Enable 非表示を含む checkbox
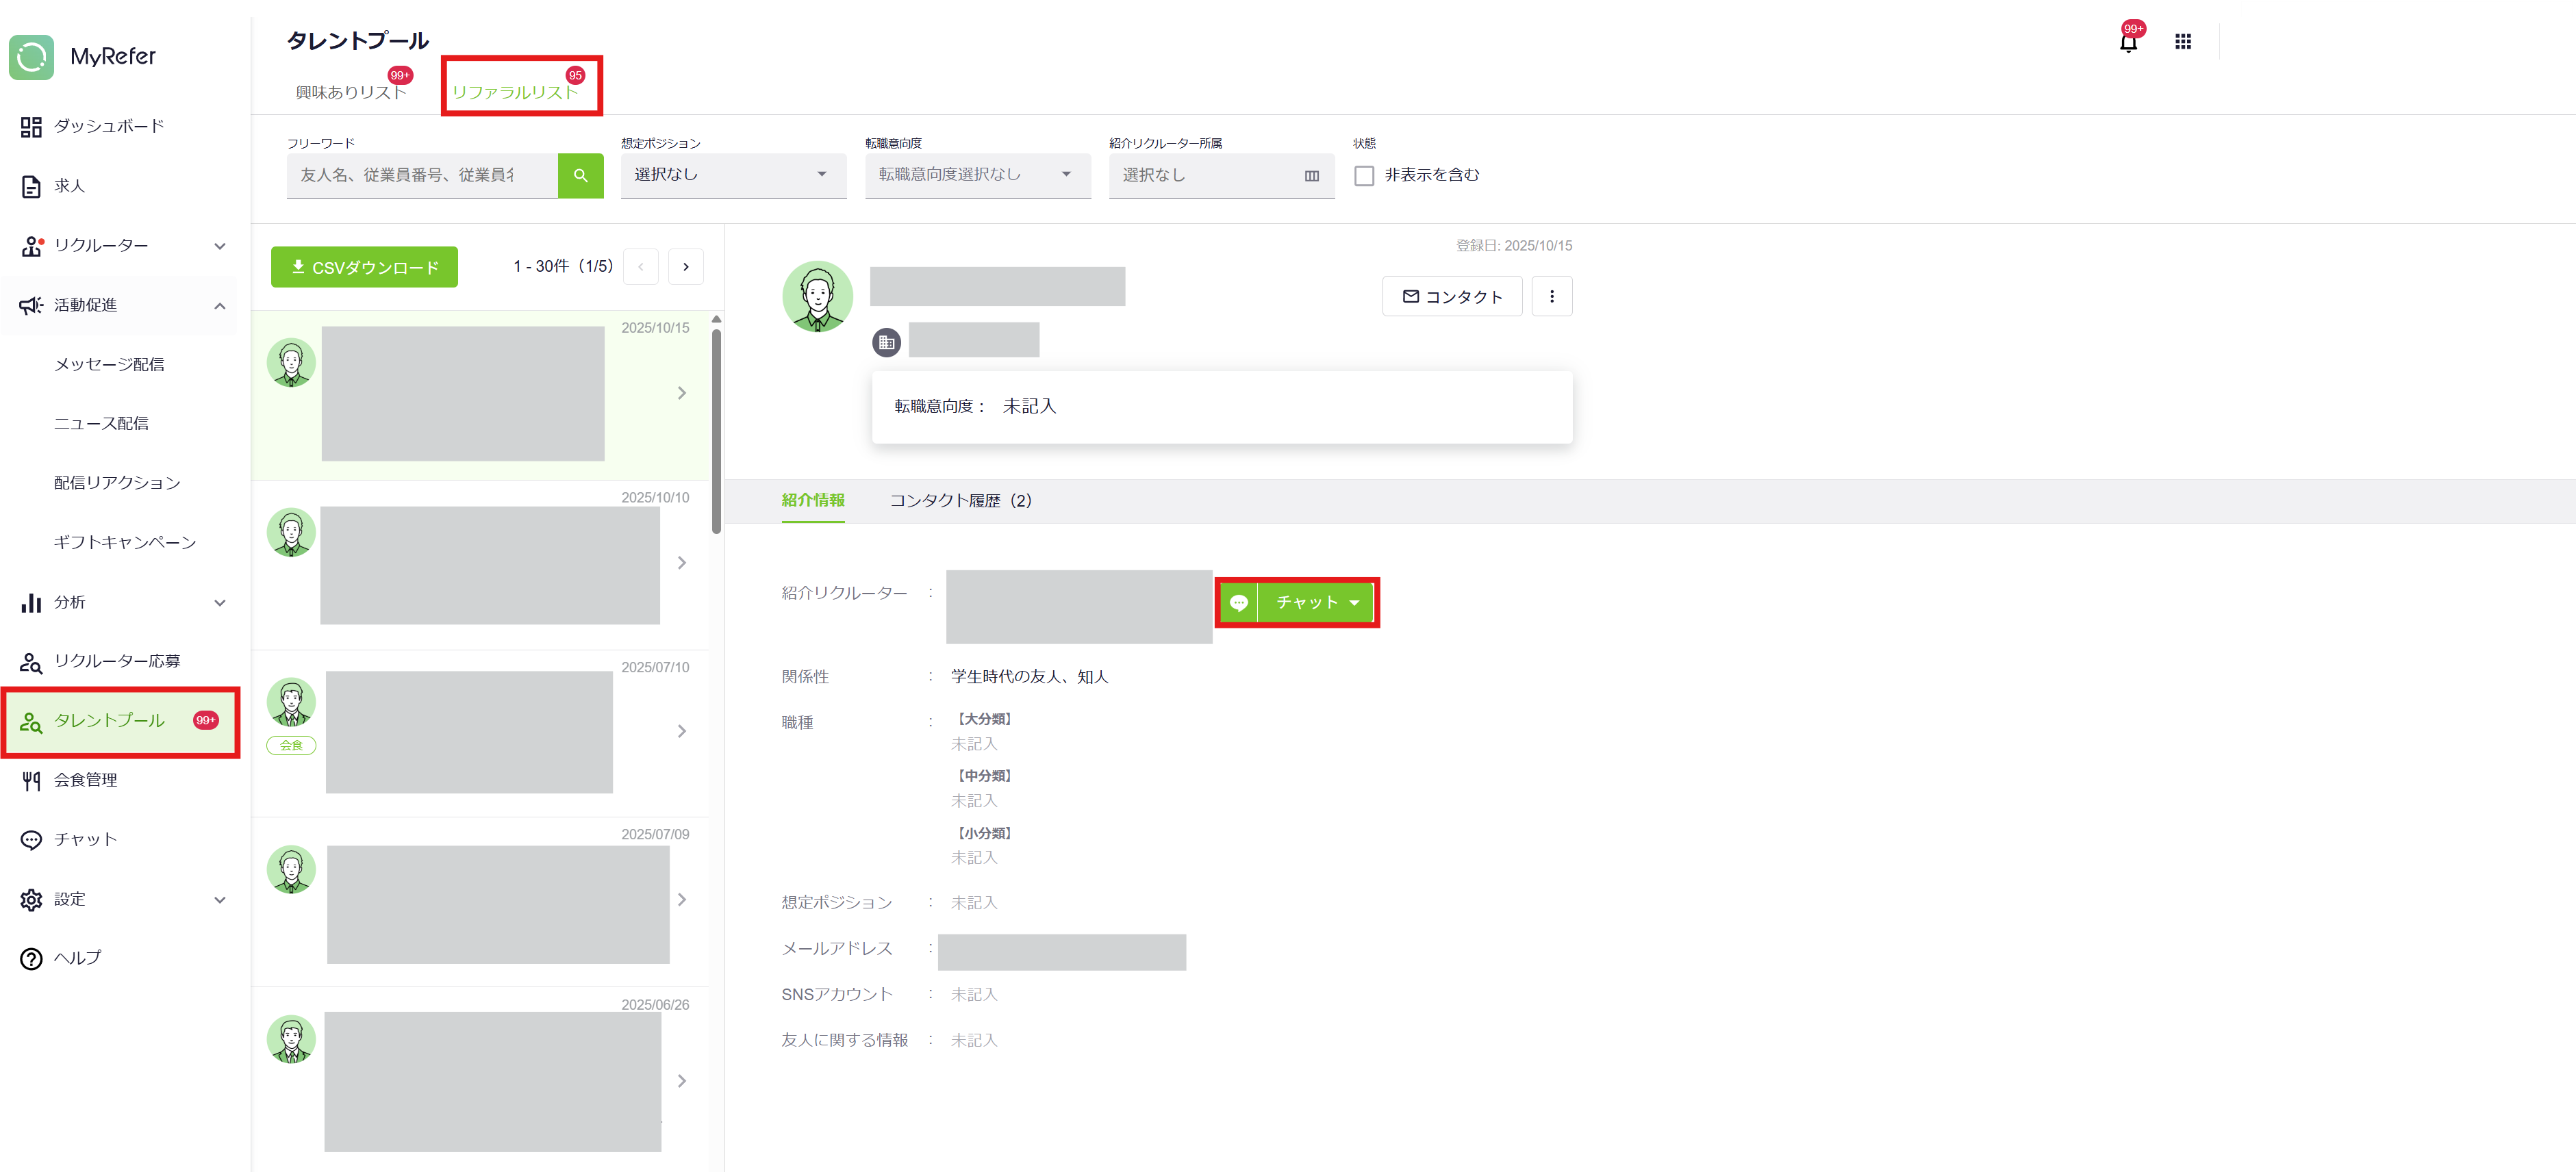The width and height of the screenshot is (2576, 1172). pyautogui.click(x=1364, y=175)
